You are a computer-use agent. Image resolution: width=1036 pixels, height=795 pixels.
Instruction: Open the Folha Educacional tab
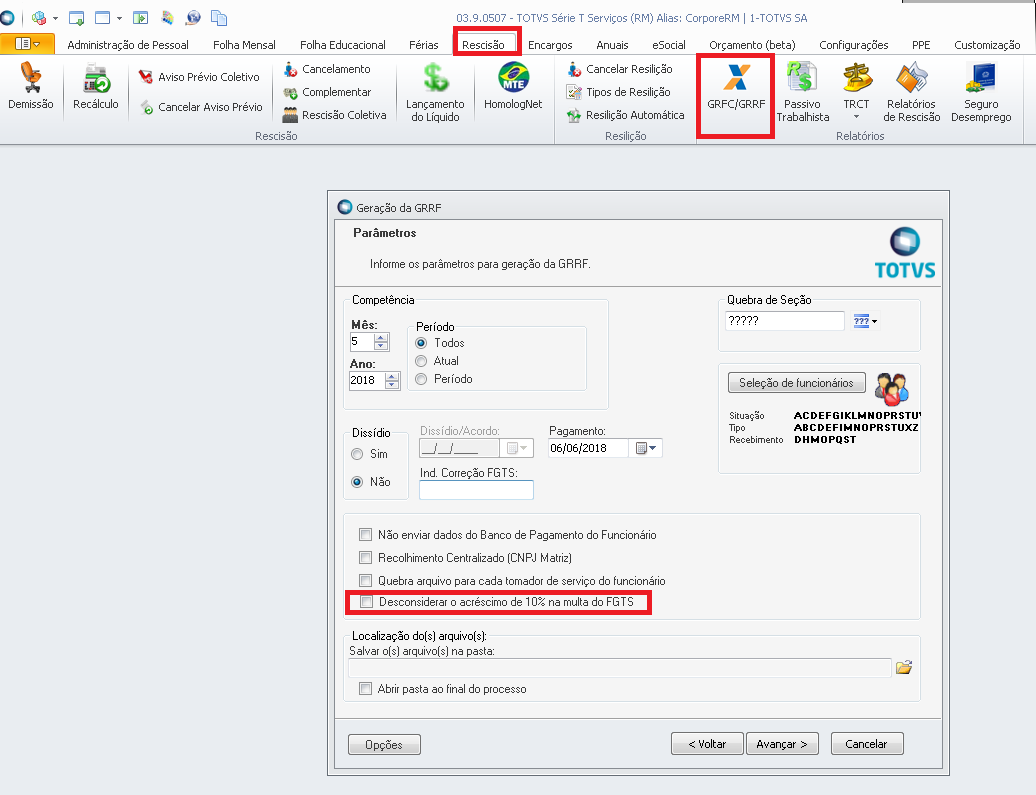tap(342, 45)
